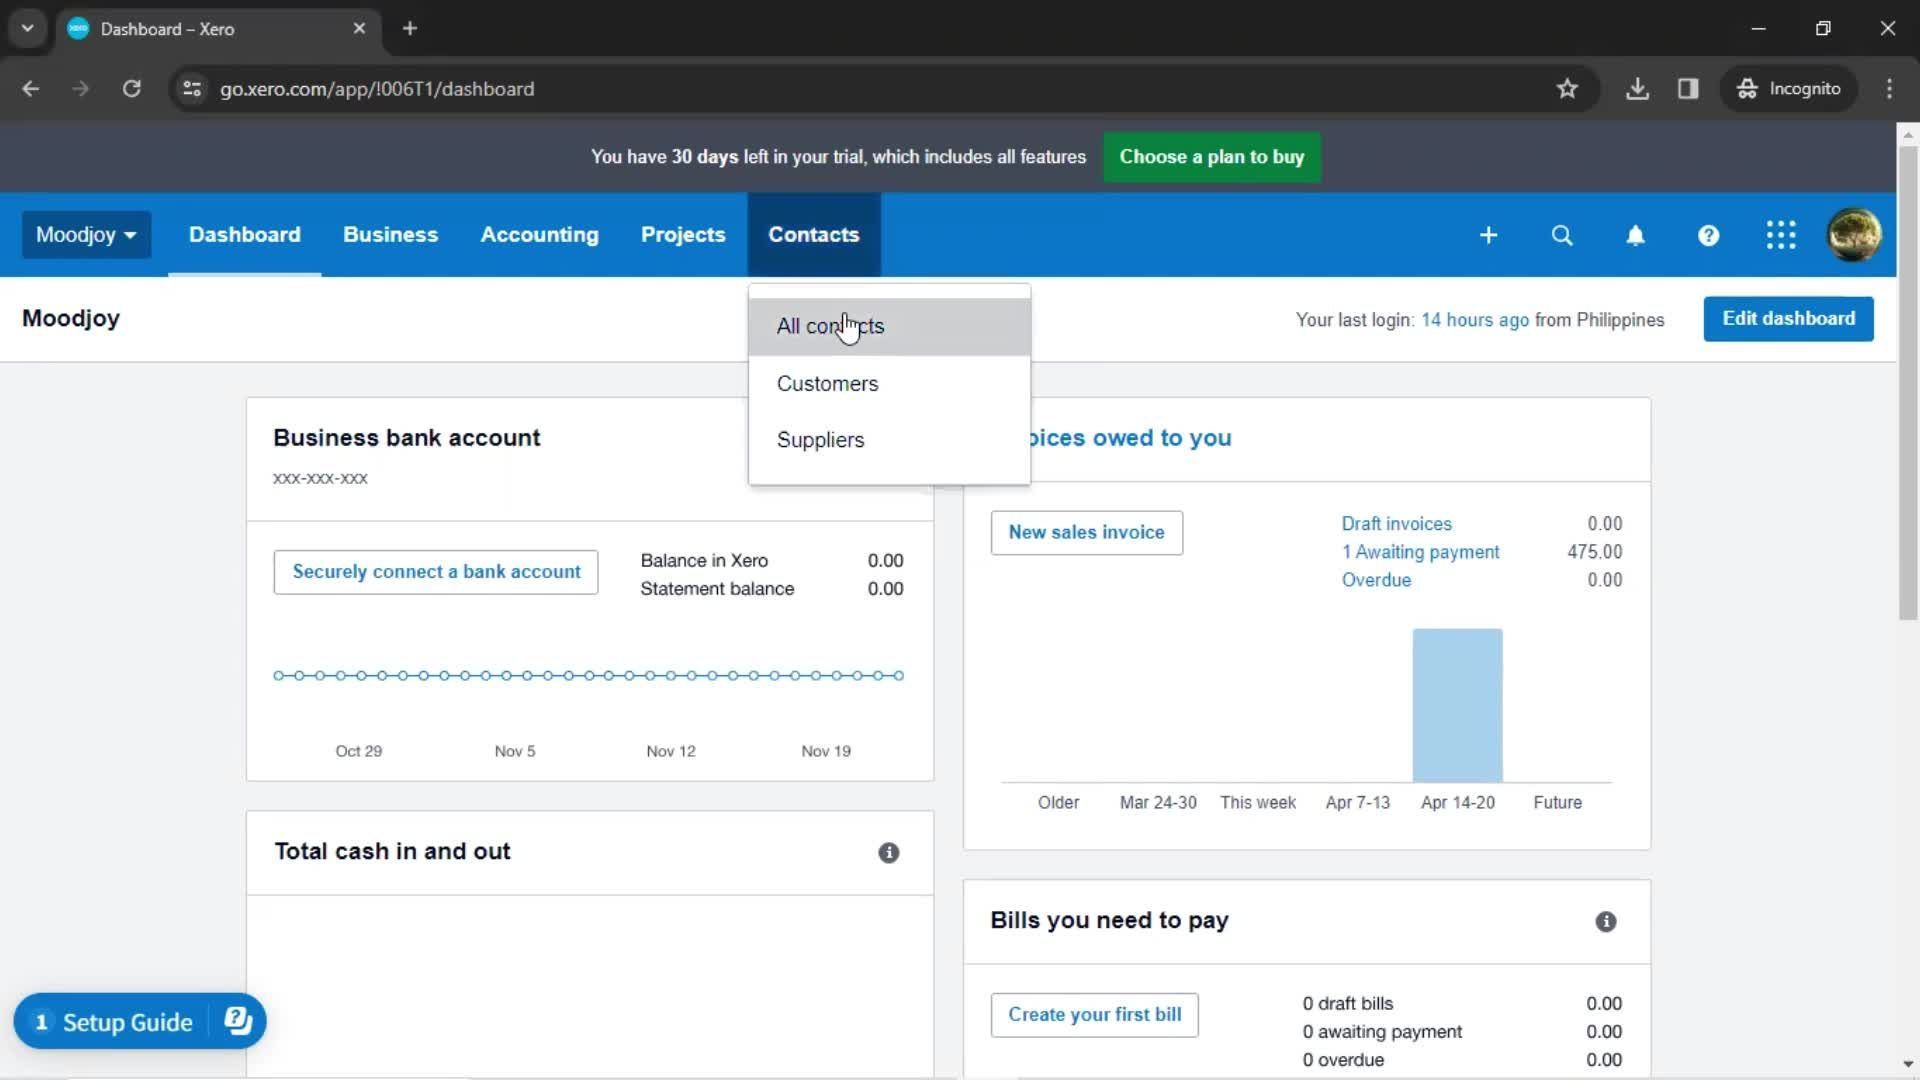Click info icon for Bills you need to pay
The height and width of the screenshot is (1080, 1920).
(1605, 922)
